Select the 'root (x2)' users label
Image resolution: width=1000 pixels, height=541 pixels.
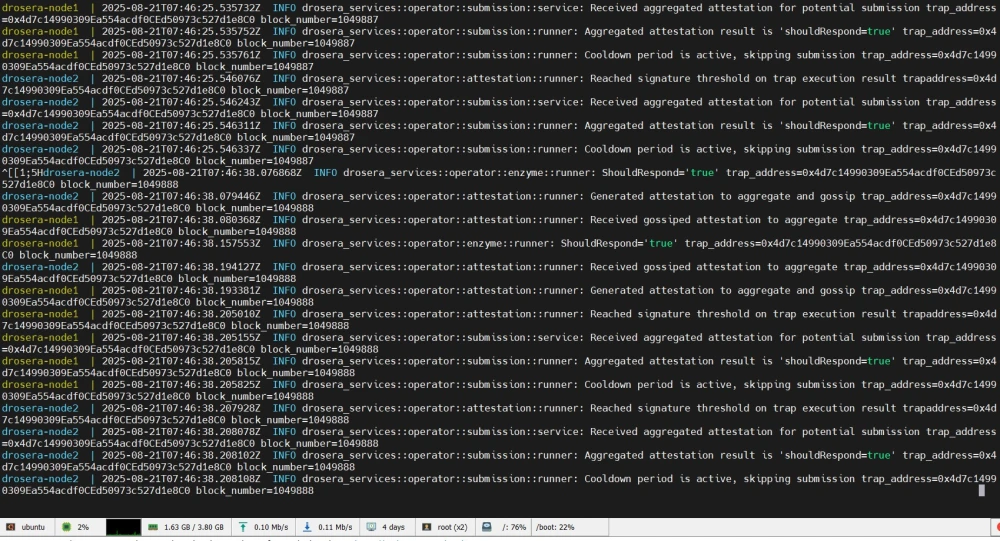(x=452, y=527)
